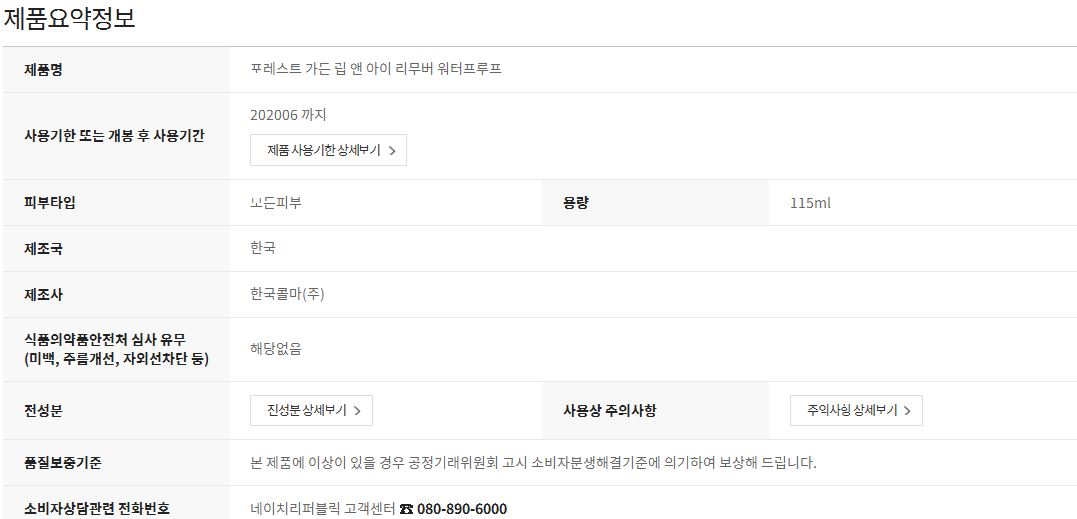Click the manufacturer 한국콜마(주)
Viewport: 1077px width, 519px height.
click(287, 294)
